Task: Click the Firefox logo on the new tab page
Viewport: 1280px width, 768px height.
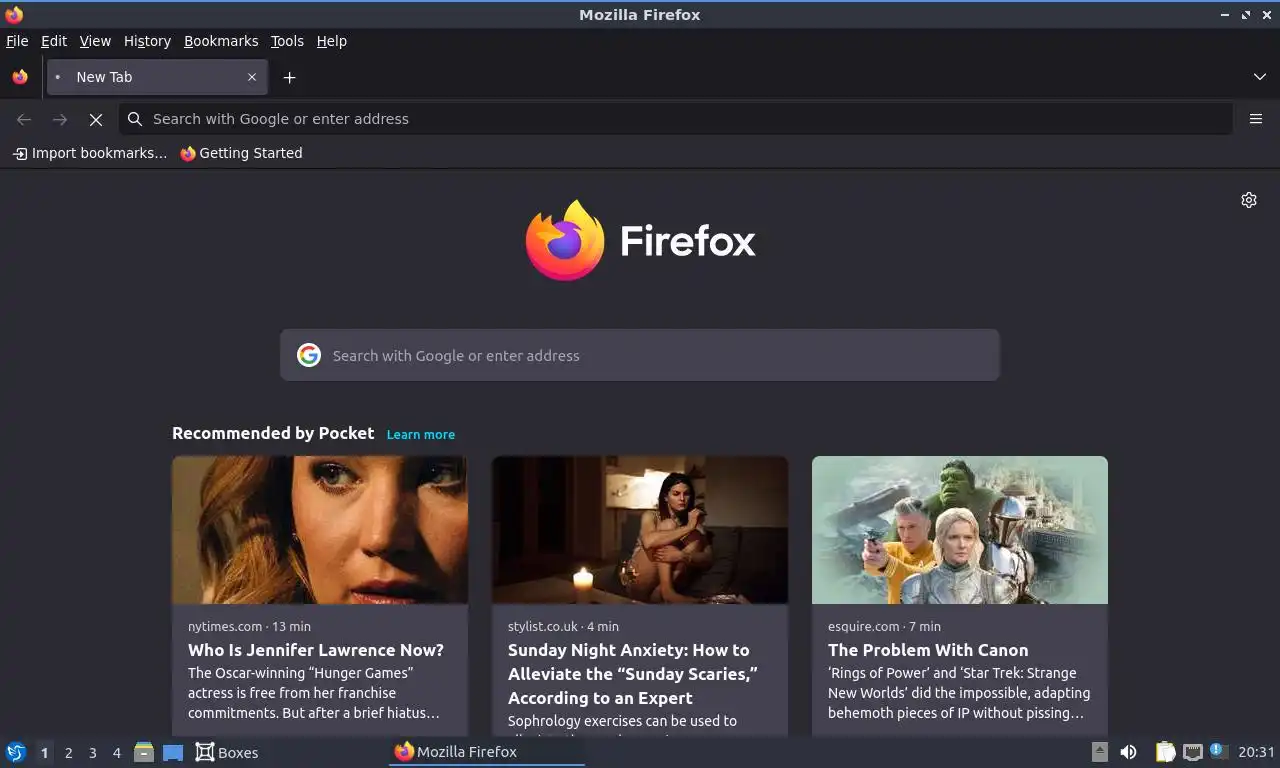Action: tap(640, 240)
